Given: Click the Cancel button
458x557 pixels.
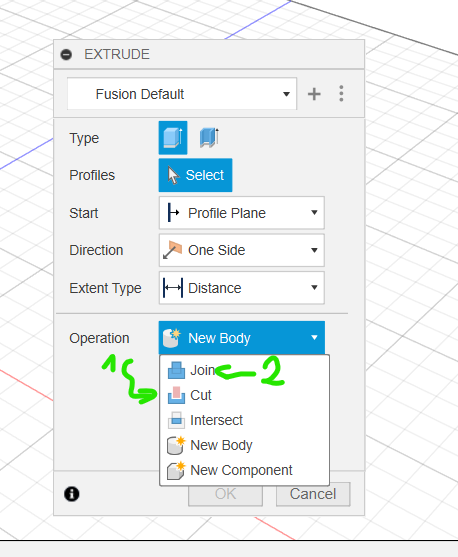Looking at the screenshot, I should coord(313,494).
